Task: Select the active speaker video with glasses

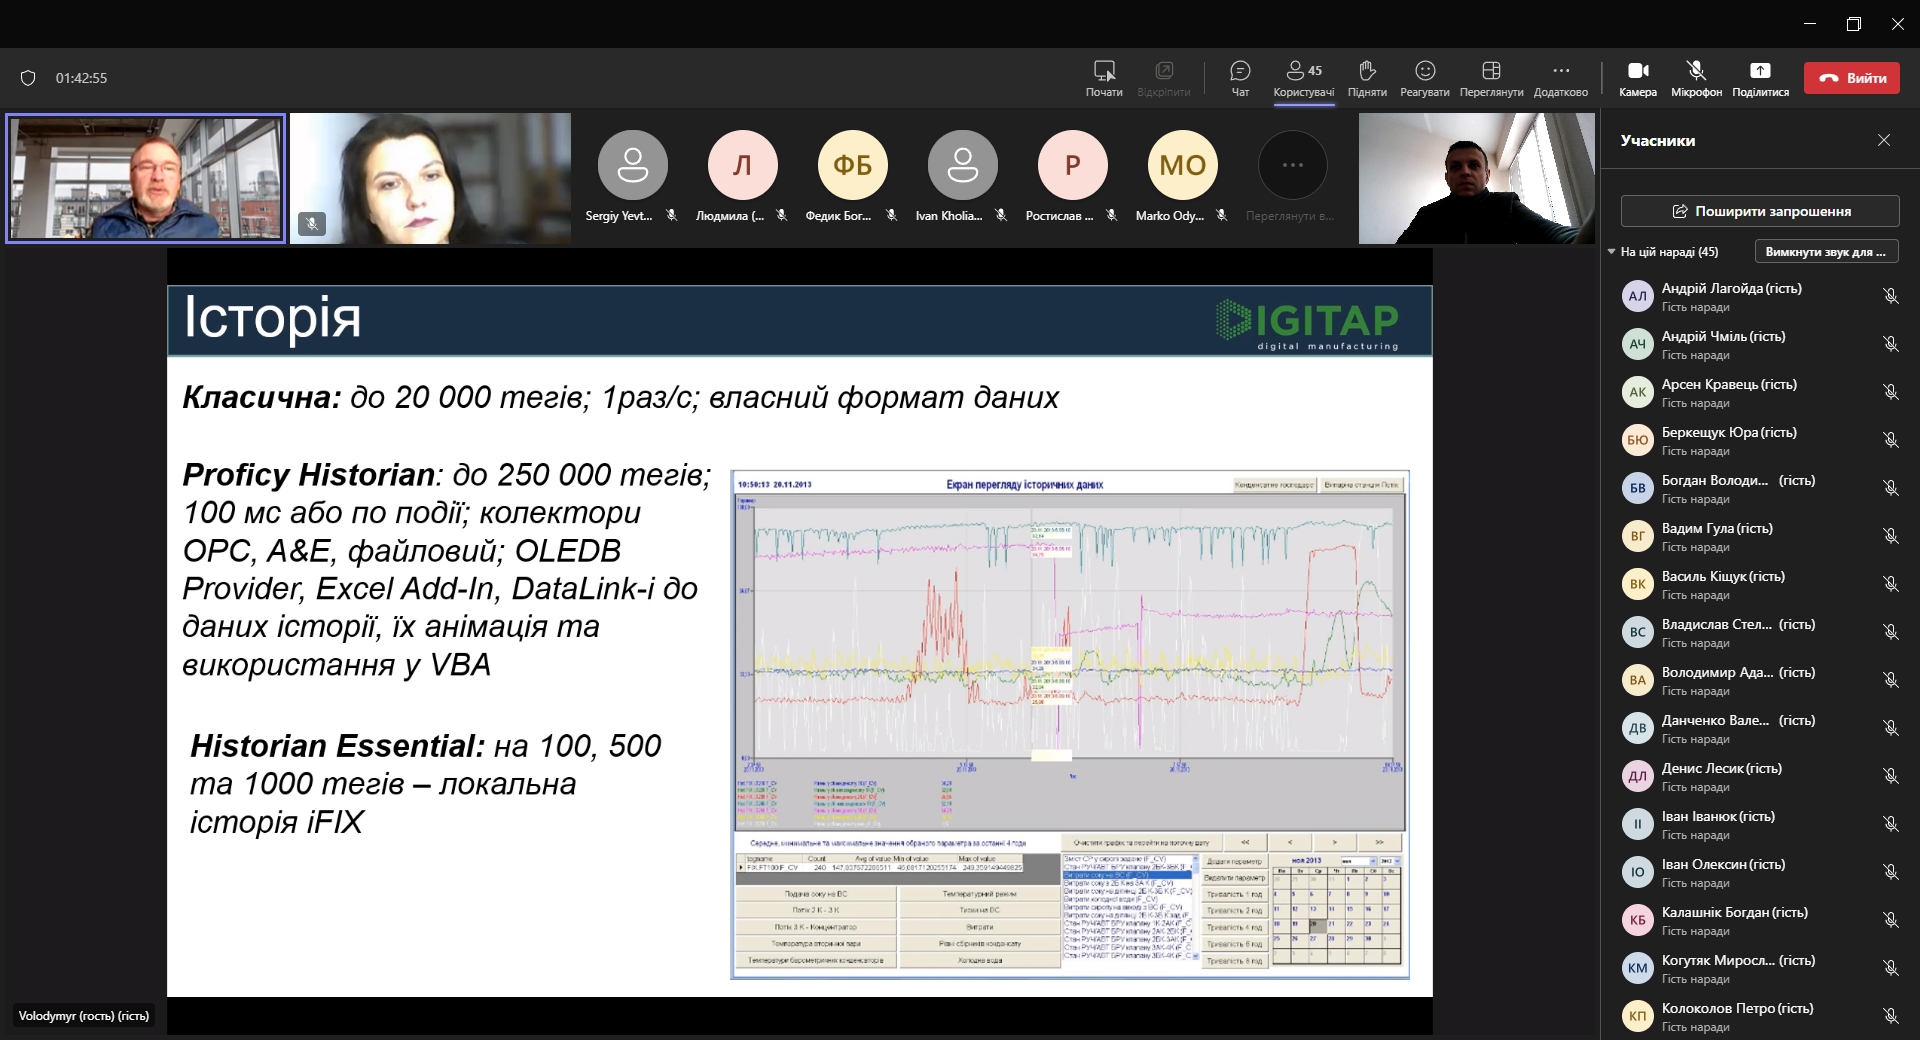Action: click(146, 178)
